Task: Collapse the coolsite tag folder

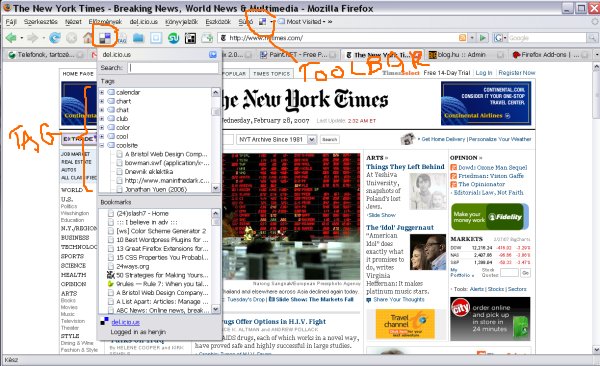Action: pyautogui.click(x=102, y=145)
